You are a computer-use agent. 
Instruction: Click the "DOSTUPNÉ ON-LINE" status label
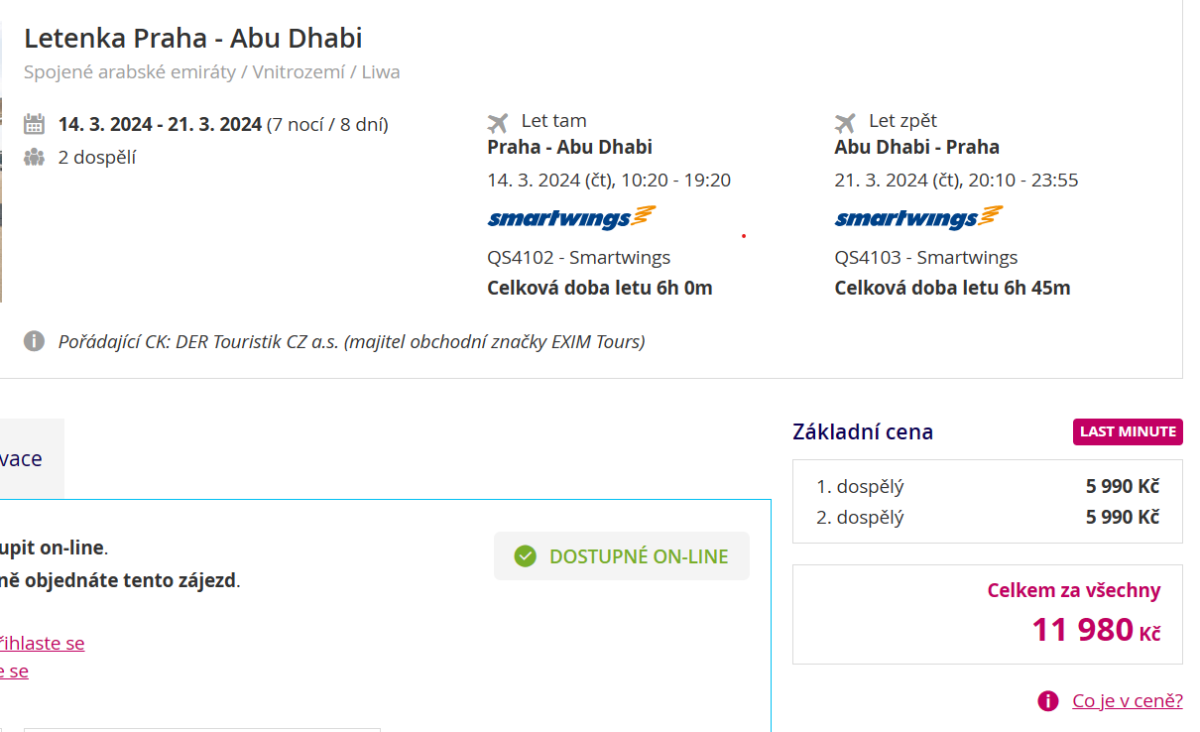click(x=639, y=557)
